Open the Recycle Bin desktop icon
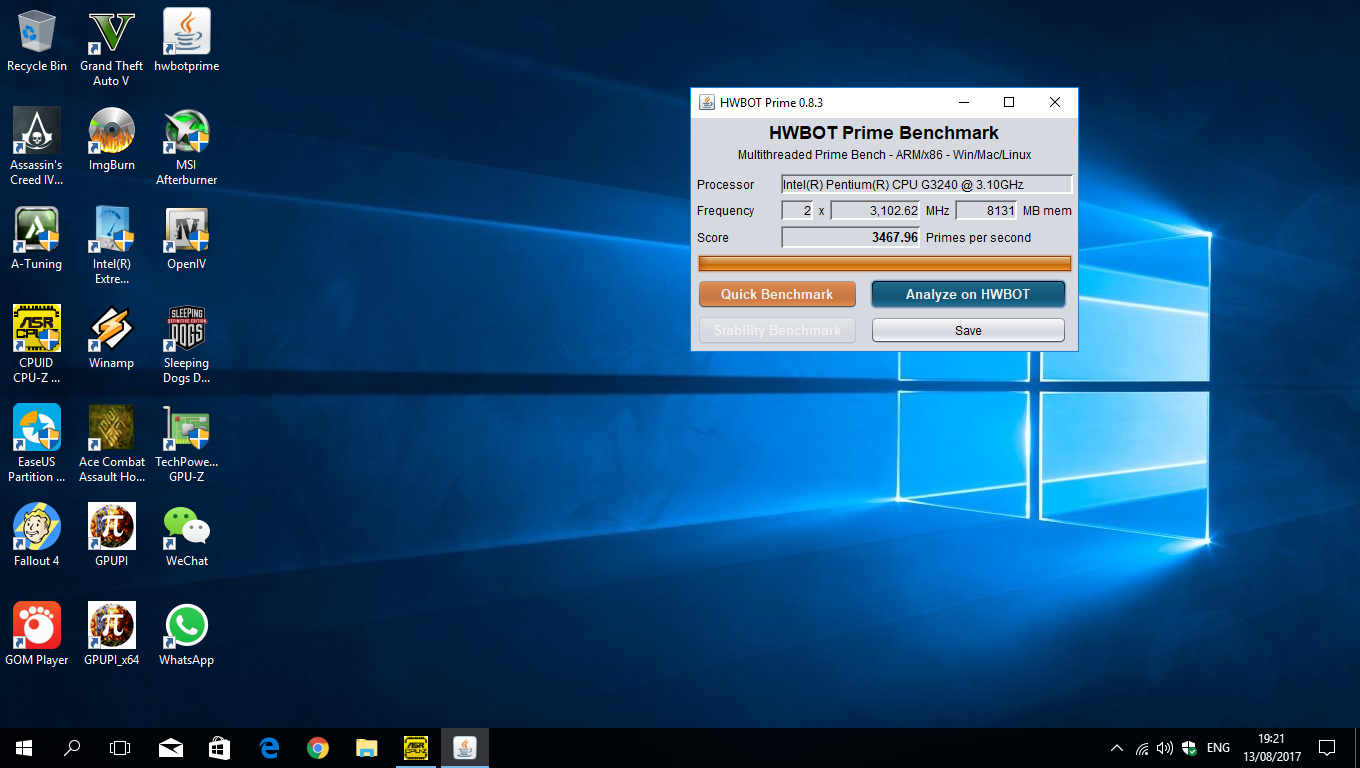Image resolution: width=1360 pixels, height=768 pixels. coord(37,41)
